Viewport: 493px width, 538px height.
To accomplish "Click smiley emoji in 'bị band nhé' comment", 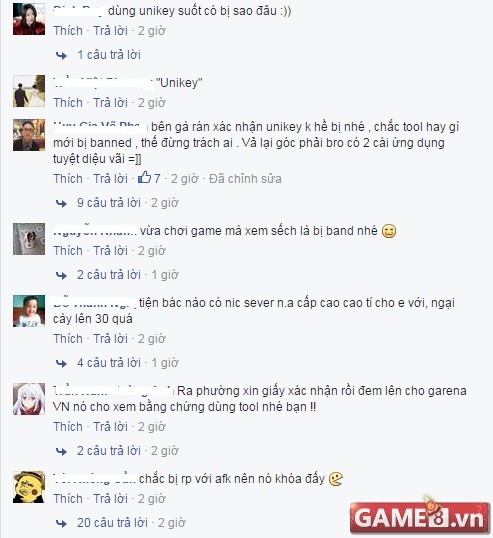I will coord(389,231).
